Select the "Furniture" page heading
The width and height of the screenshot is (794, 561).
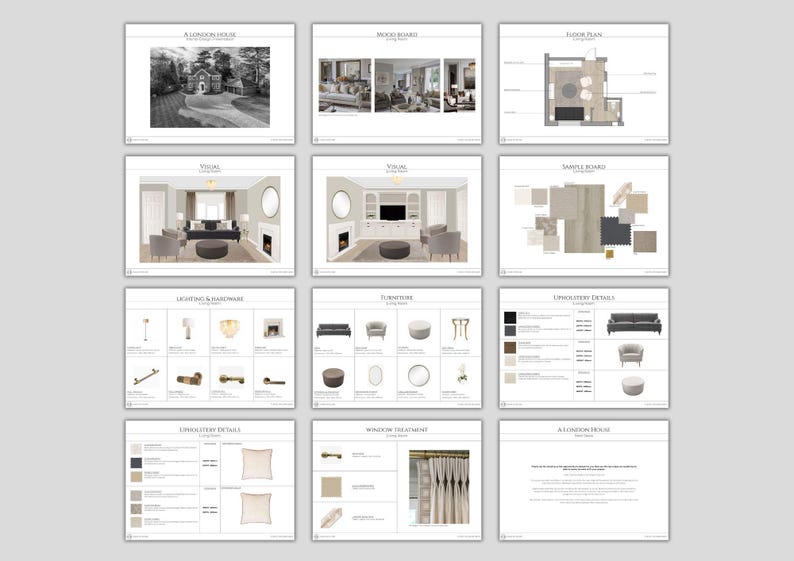click(x=396, y=298)
